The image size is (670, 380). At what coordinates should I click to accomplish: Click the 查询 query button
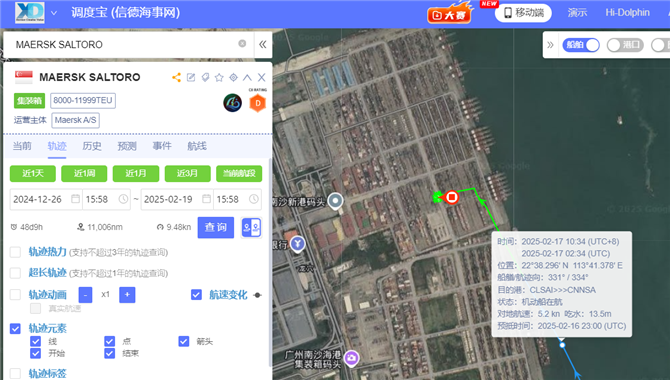[216, 227]
